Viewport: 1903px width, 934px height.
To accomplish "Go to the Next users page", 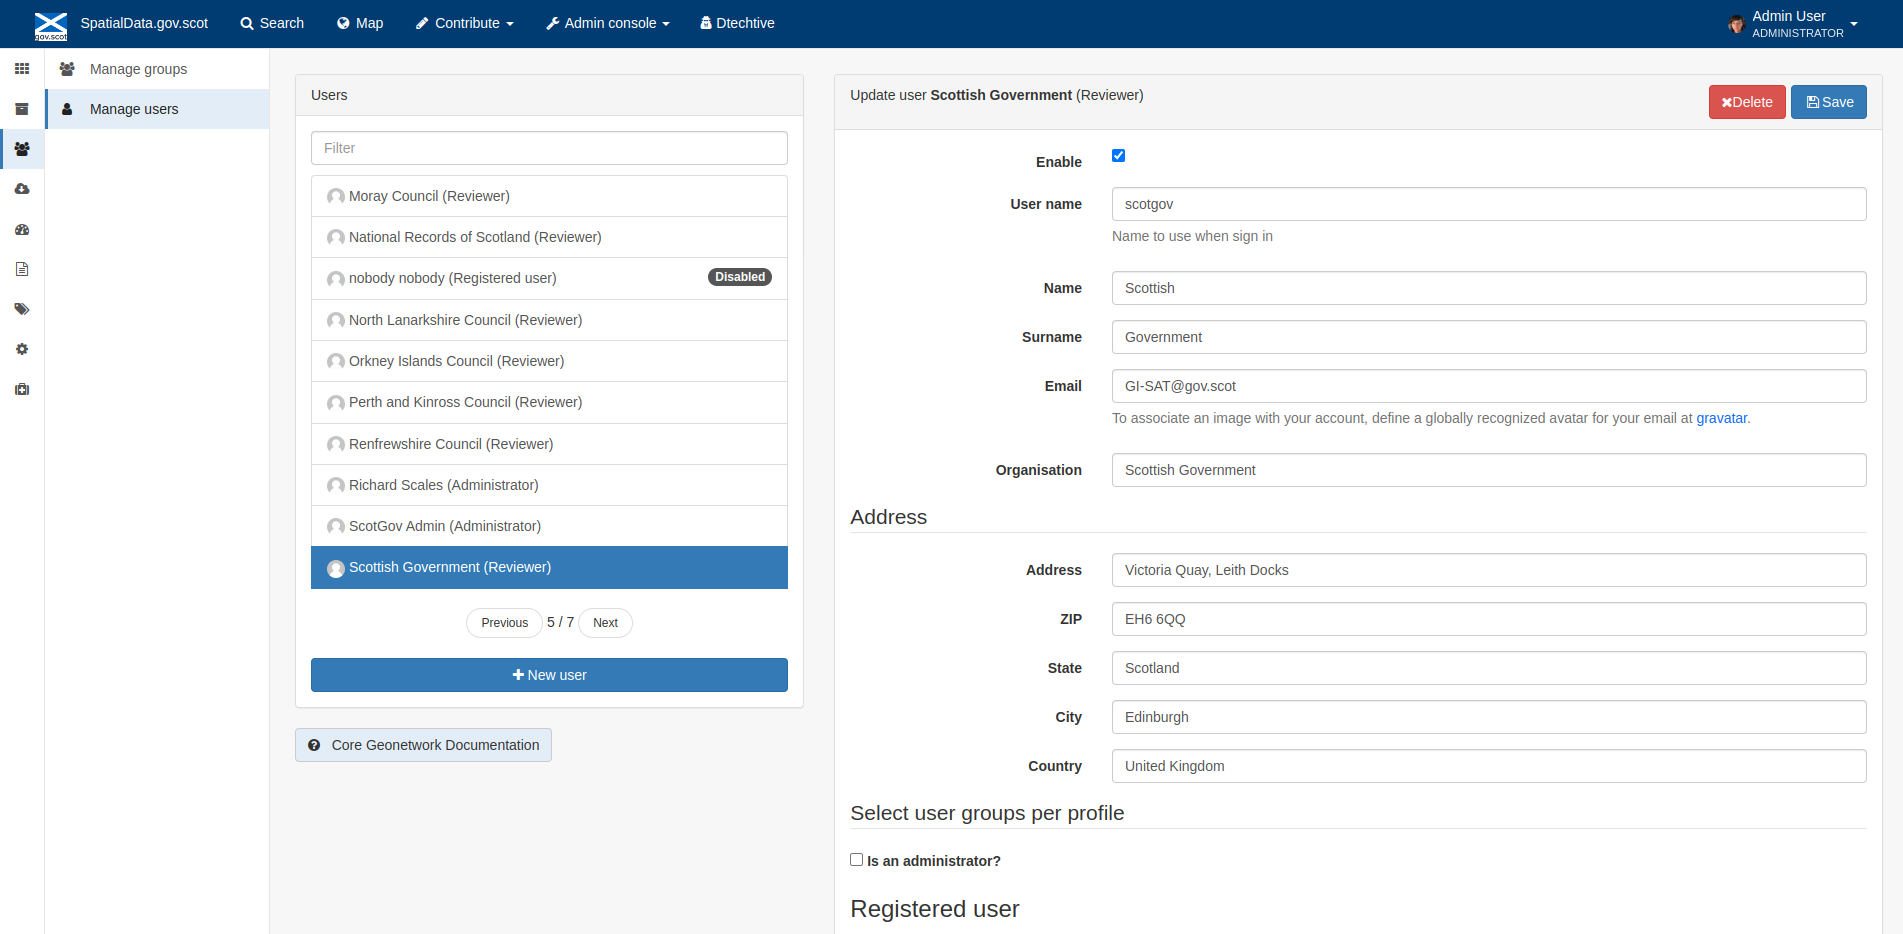I will [x=605, y=623].
